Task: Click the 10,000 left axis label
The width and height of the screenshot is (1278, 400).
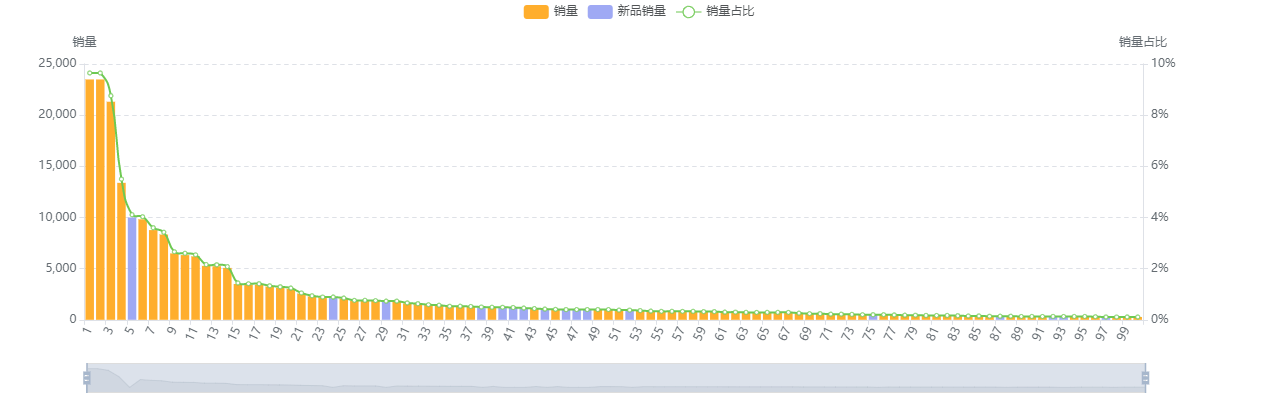Action: (x=59, y=217)
